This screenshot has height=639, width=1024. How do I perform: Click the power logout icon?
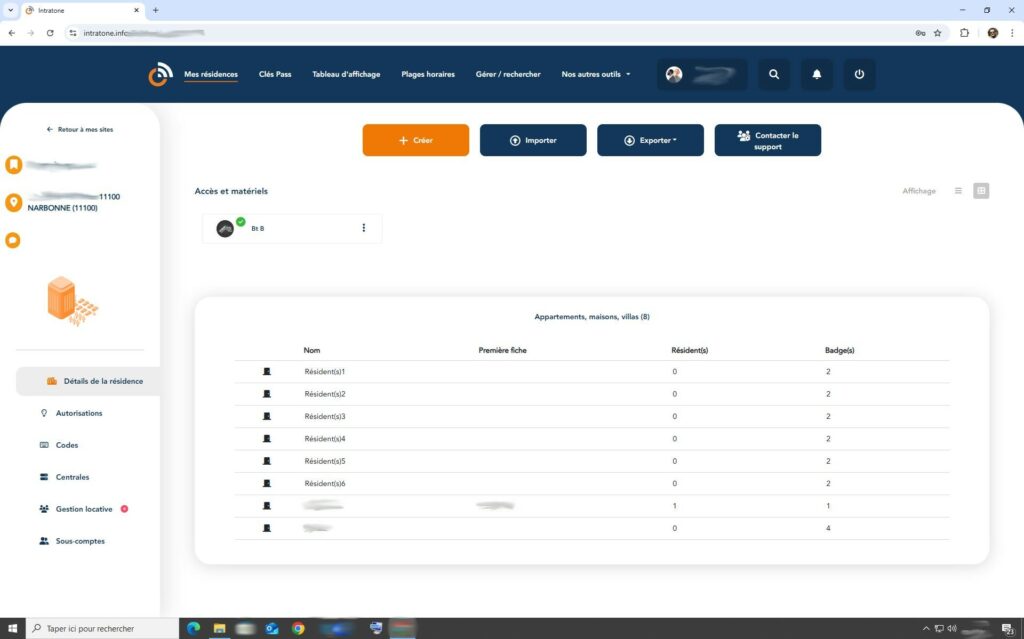859,74
